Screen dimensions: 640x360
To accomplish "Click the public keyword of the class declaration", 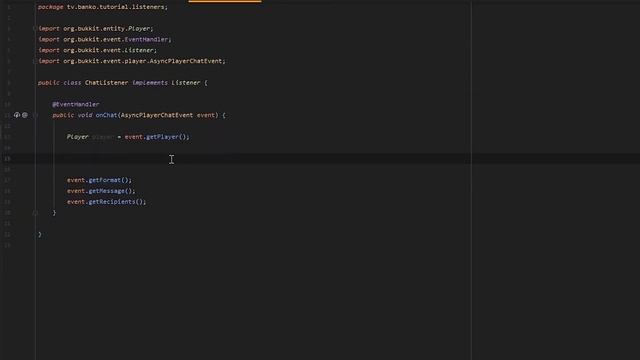I will coord(49,83).
